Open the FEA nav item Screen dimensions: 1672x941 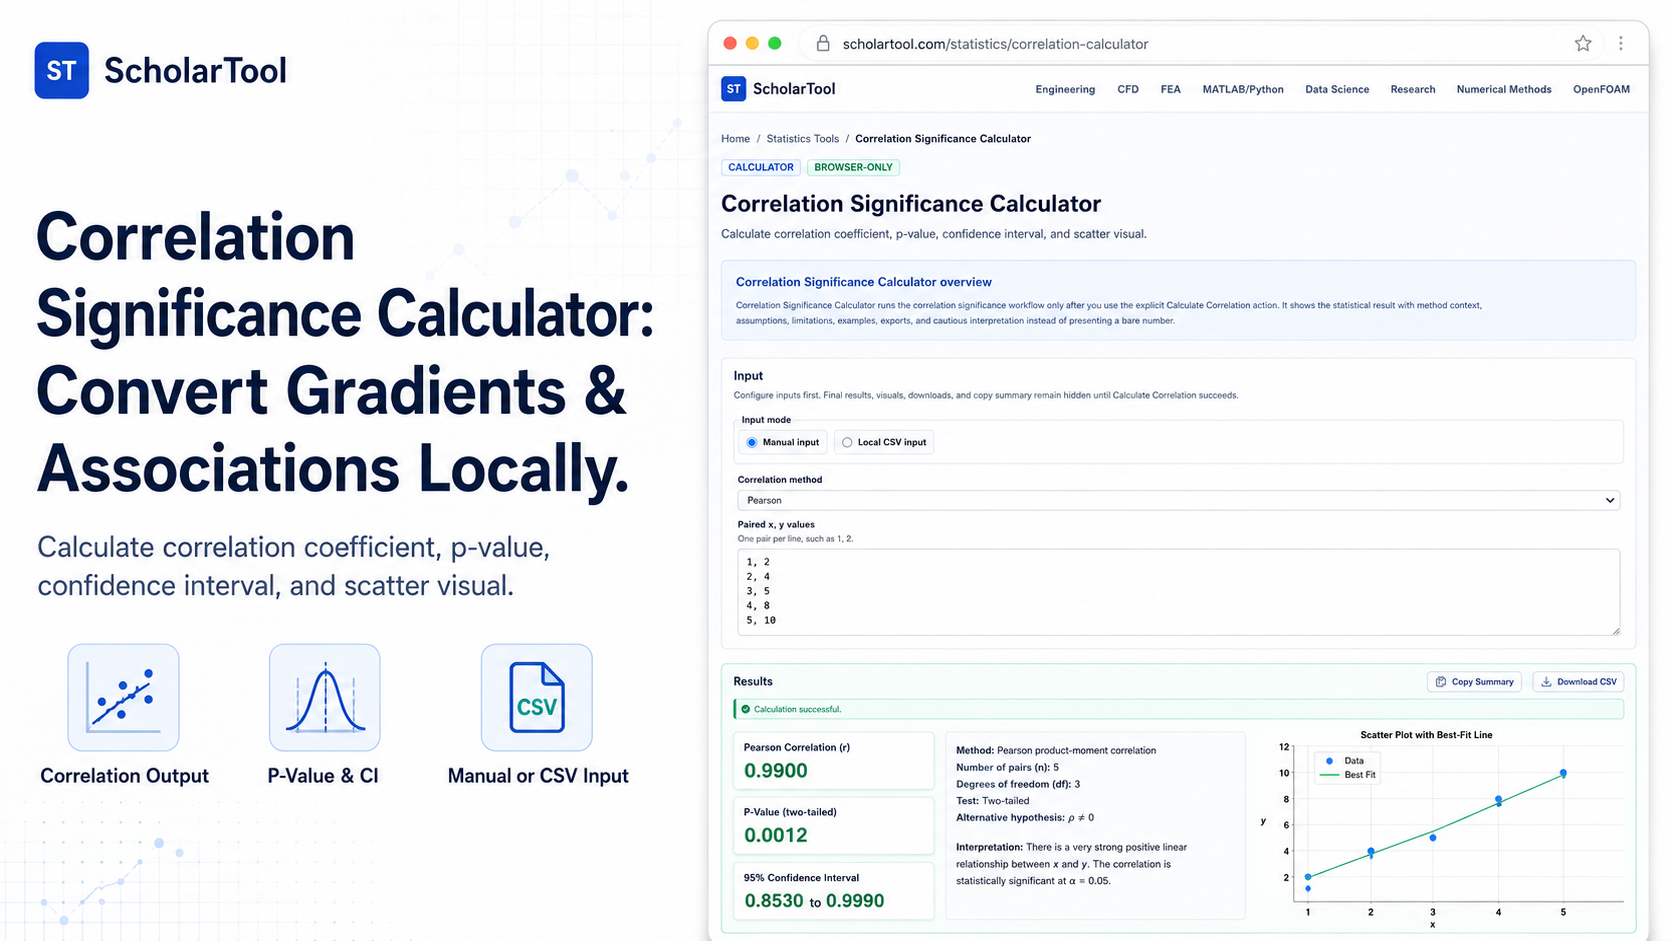(1170, 89)
